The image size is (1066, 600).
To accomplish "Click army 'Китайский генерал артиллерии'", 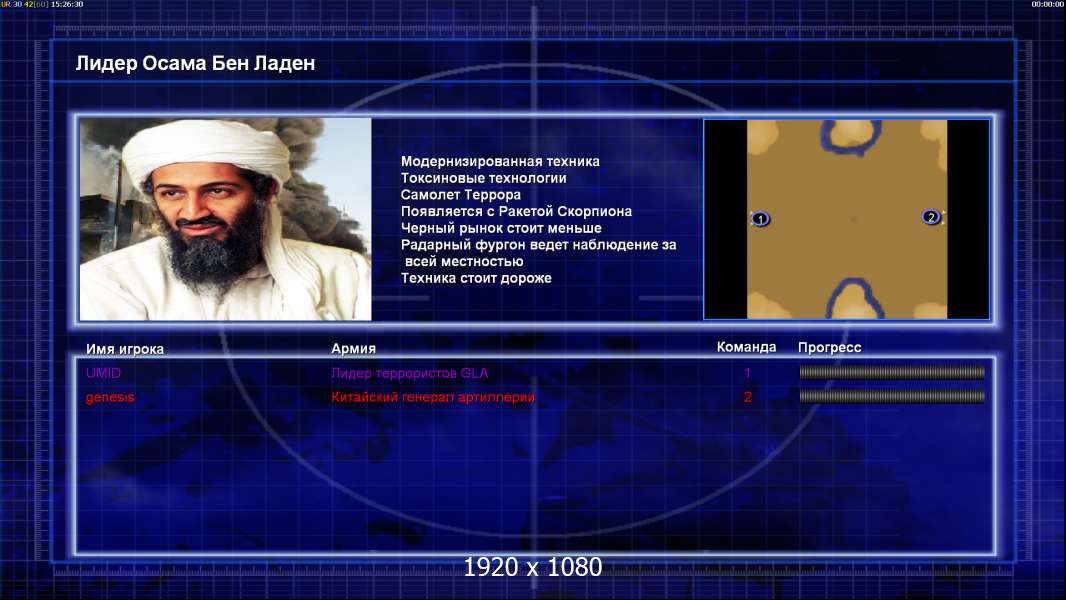I will pos(433,397).
